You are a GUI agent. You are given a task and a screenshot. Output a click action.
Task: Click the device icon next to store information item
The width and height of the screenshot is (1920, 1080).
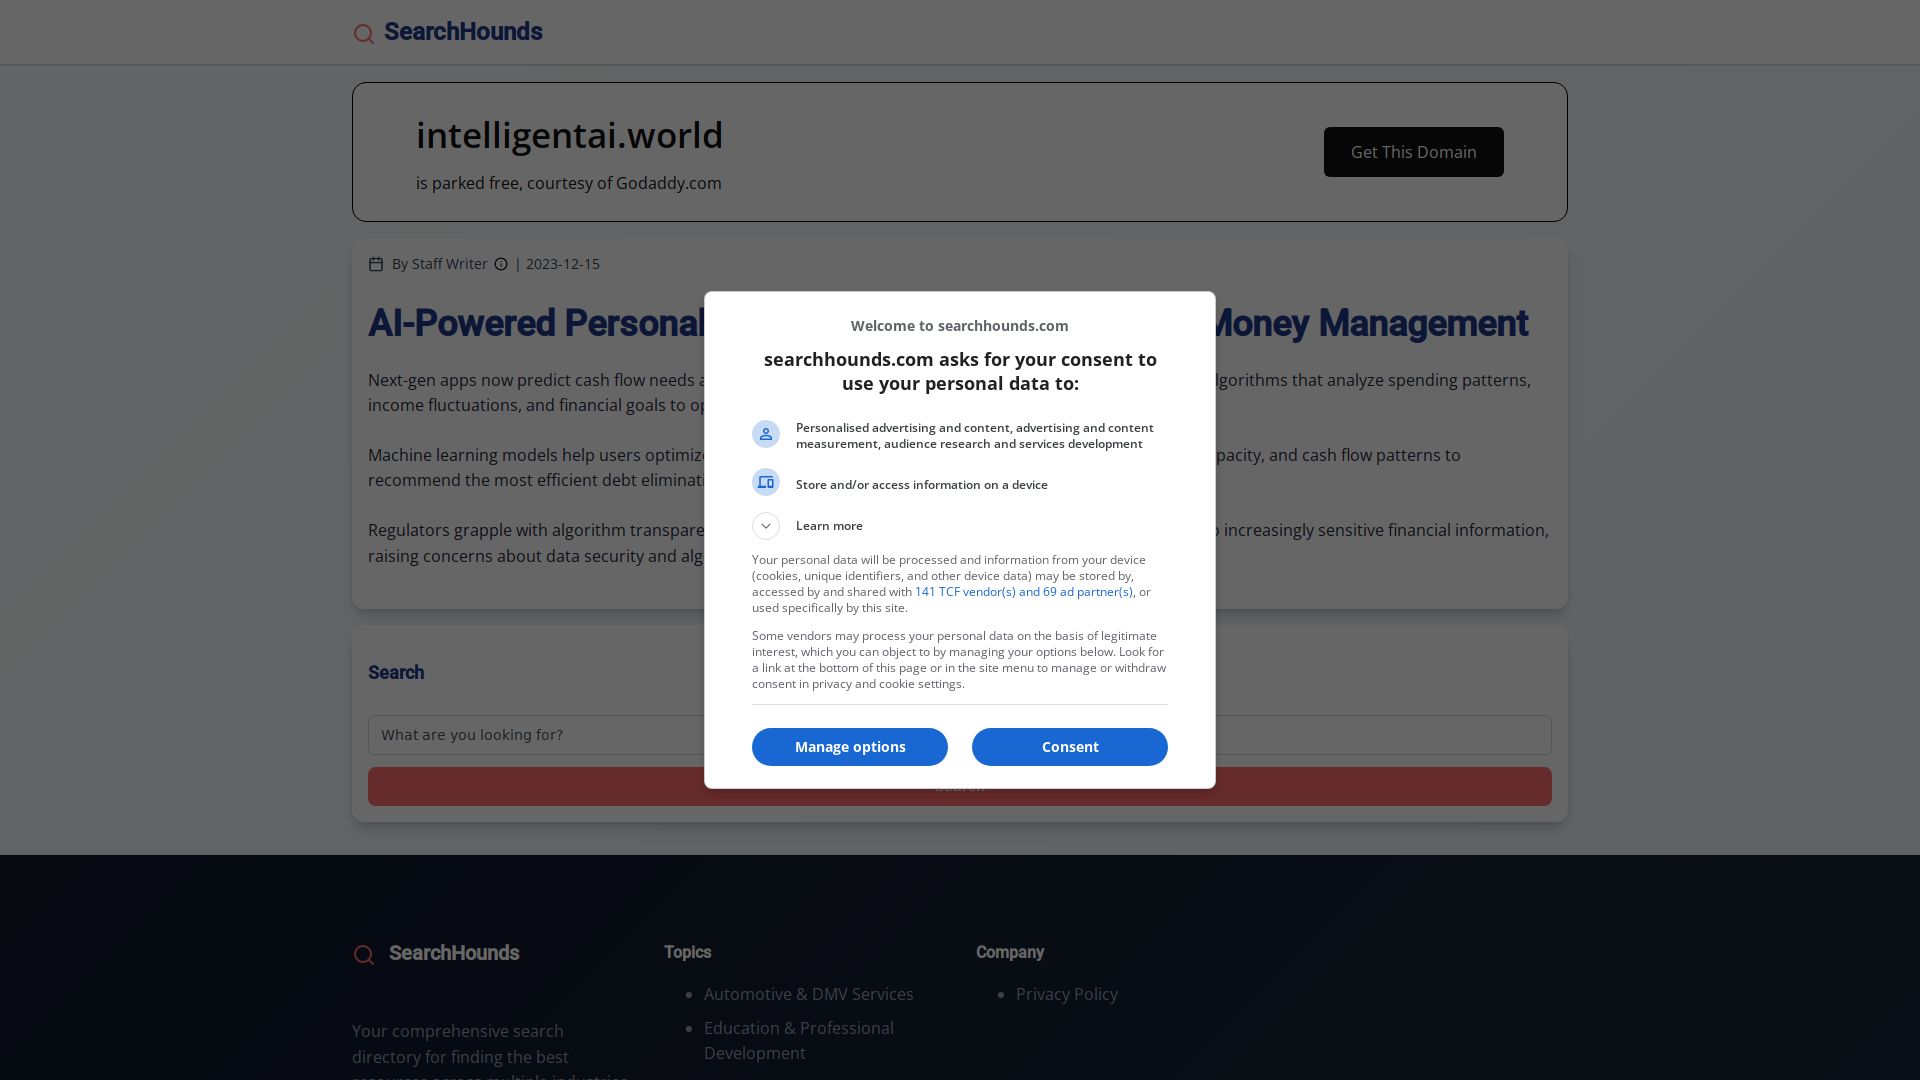(x=765, y=482)
